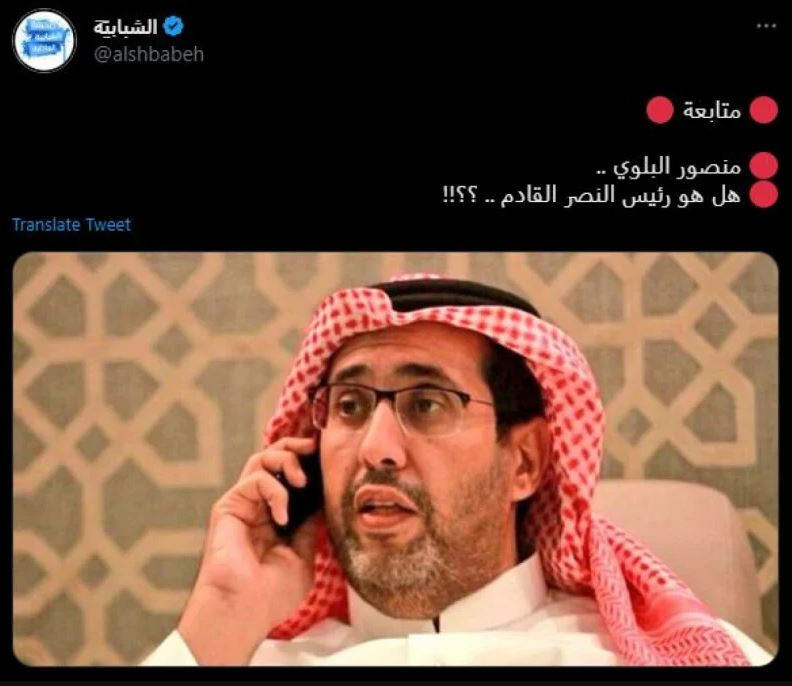Screen dimensions: 792x686
Task: Select the name منصور البلوي in tweet
Action: coord(677,167)
